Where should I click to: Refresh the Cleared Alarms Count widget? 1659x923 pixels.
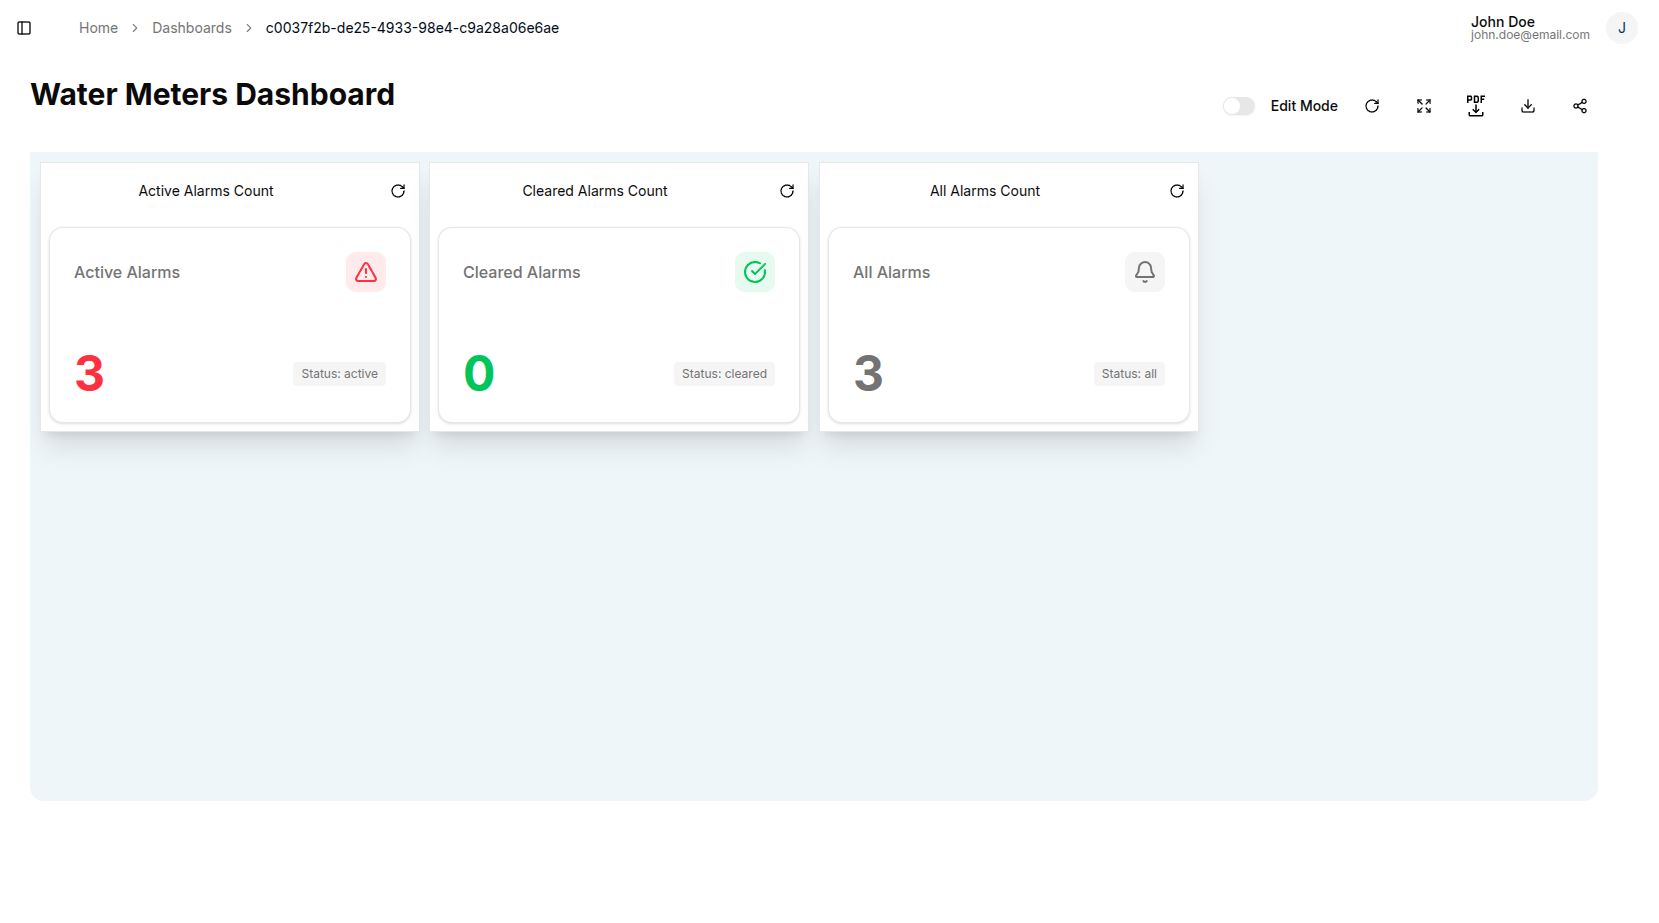click(787, 191)
